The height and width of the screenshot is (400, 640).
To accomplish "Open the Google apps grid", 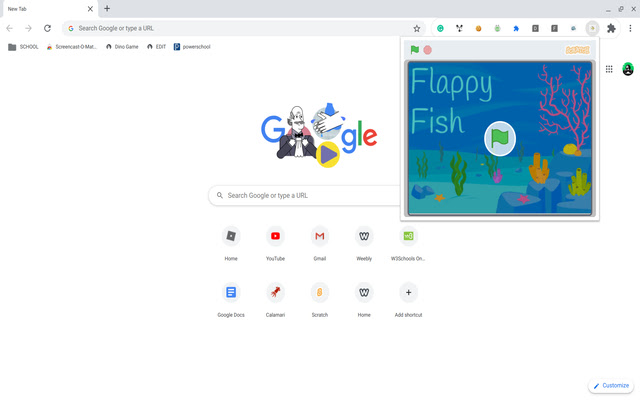I will [x=609, y=69].
